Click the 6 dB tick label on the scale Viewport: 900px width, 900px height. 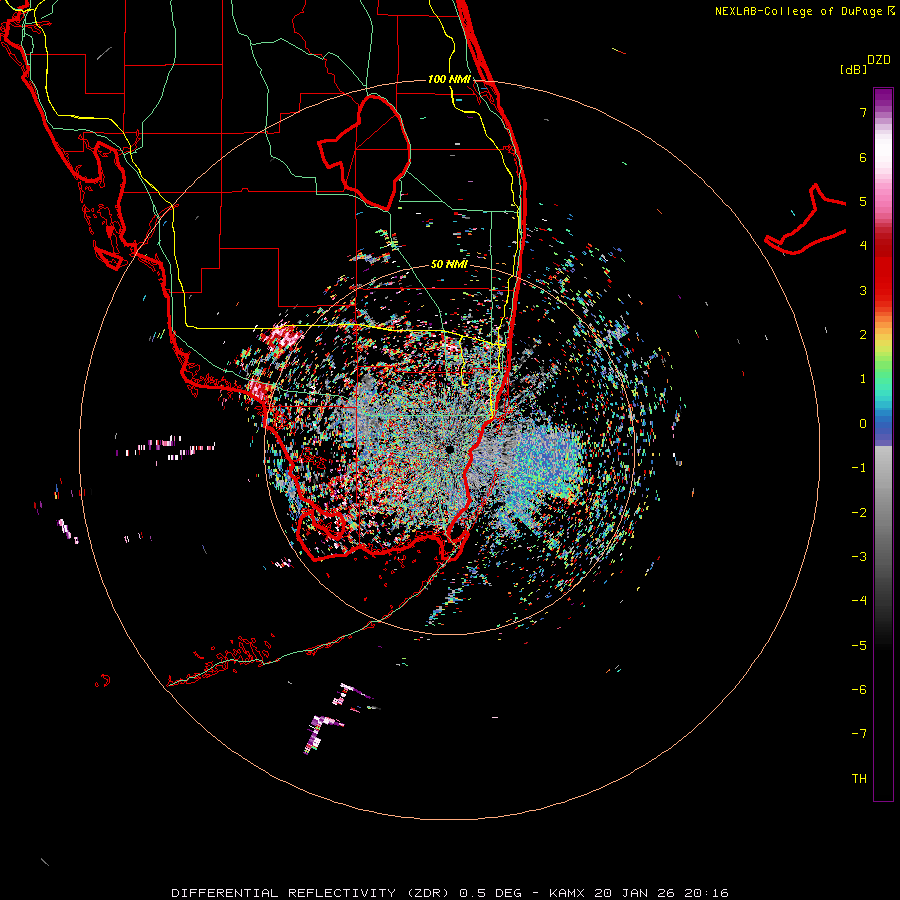pos(863,157)
